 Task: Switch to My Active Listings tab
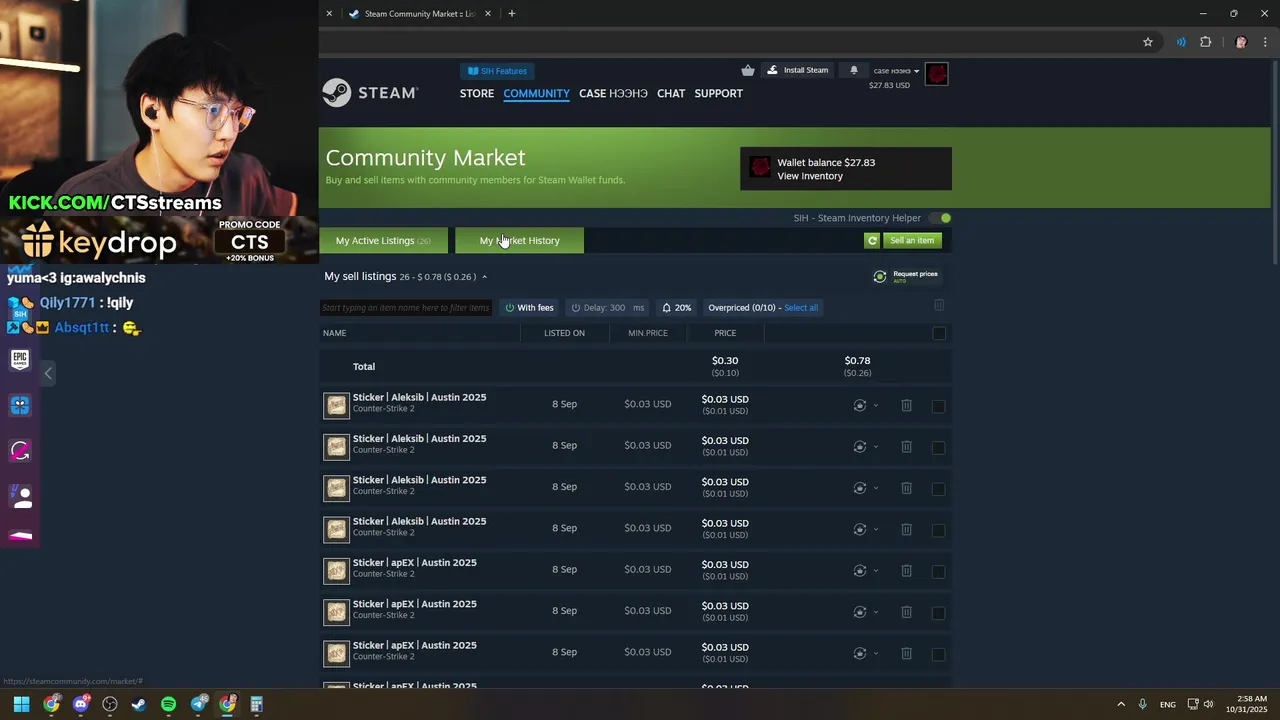(x=384, y=240)
